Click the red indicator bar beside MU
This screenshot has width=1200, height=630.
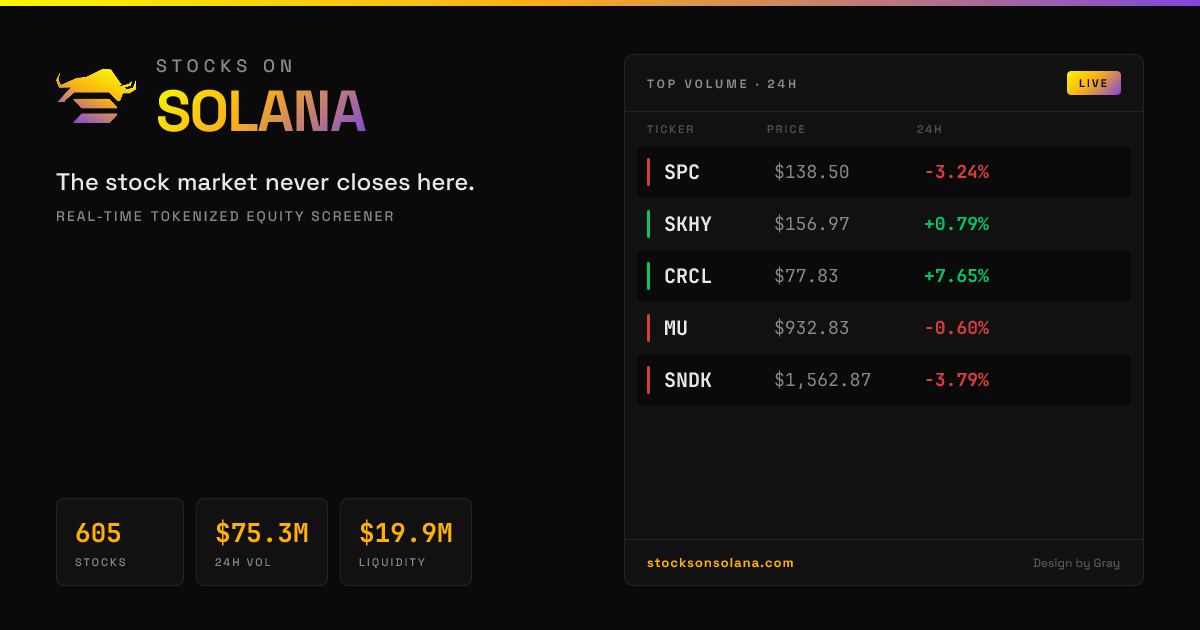[648, 328]
